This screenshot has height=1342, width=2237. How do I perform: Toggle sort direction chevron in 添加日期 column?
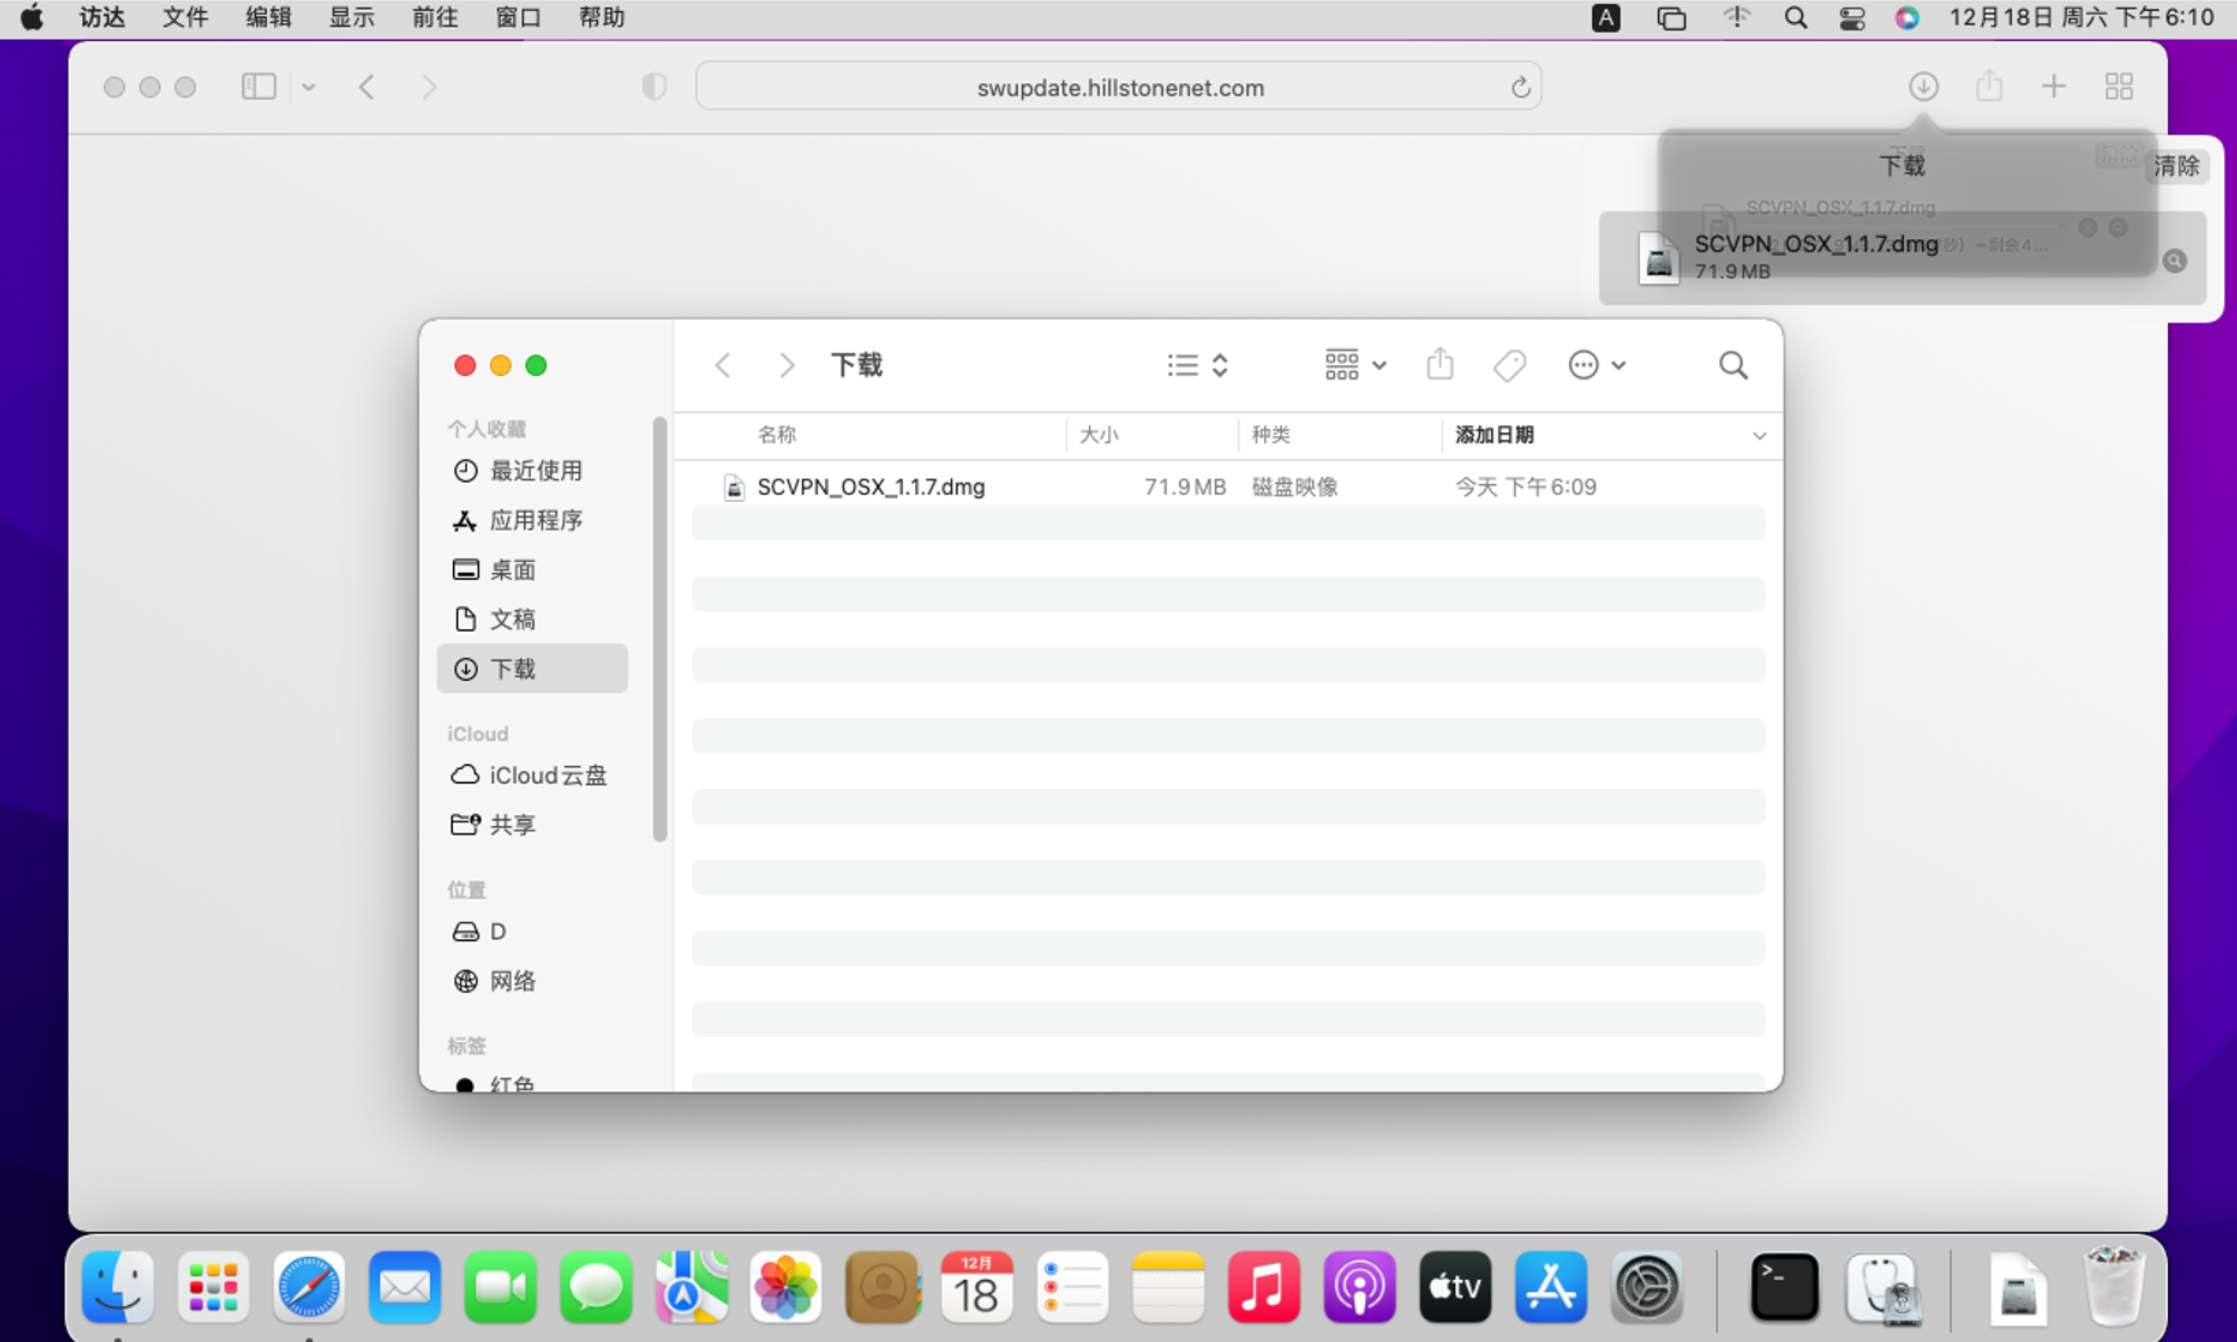pos(1759,436)
